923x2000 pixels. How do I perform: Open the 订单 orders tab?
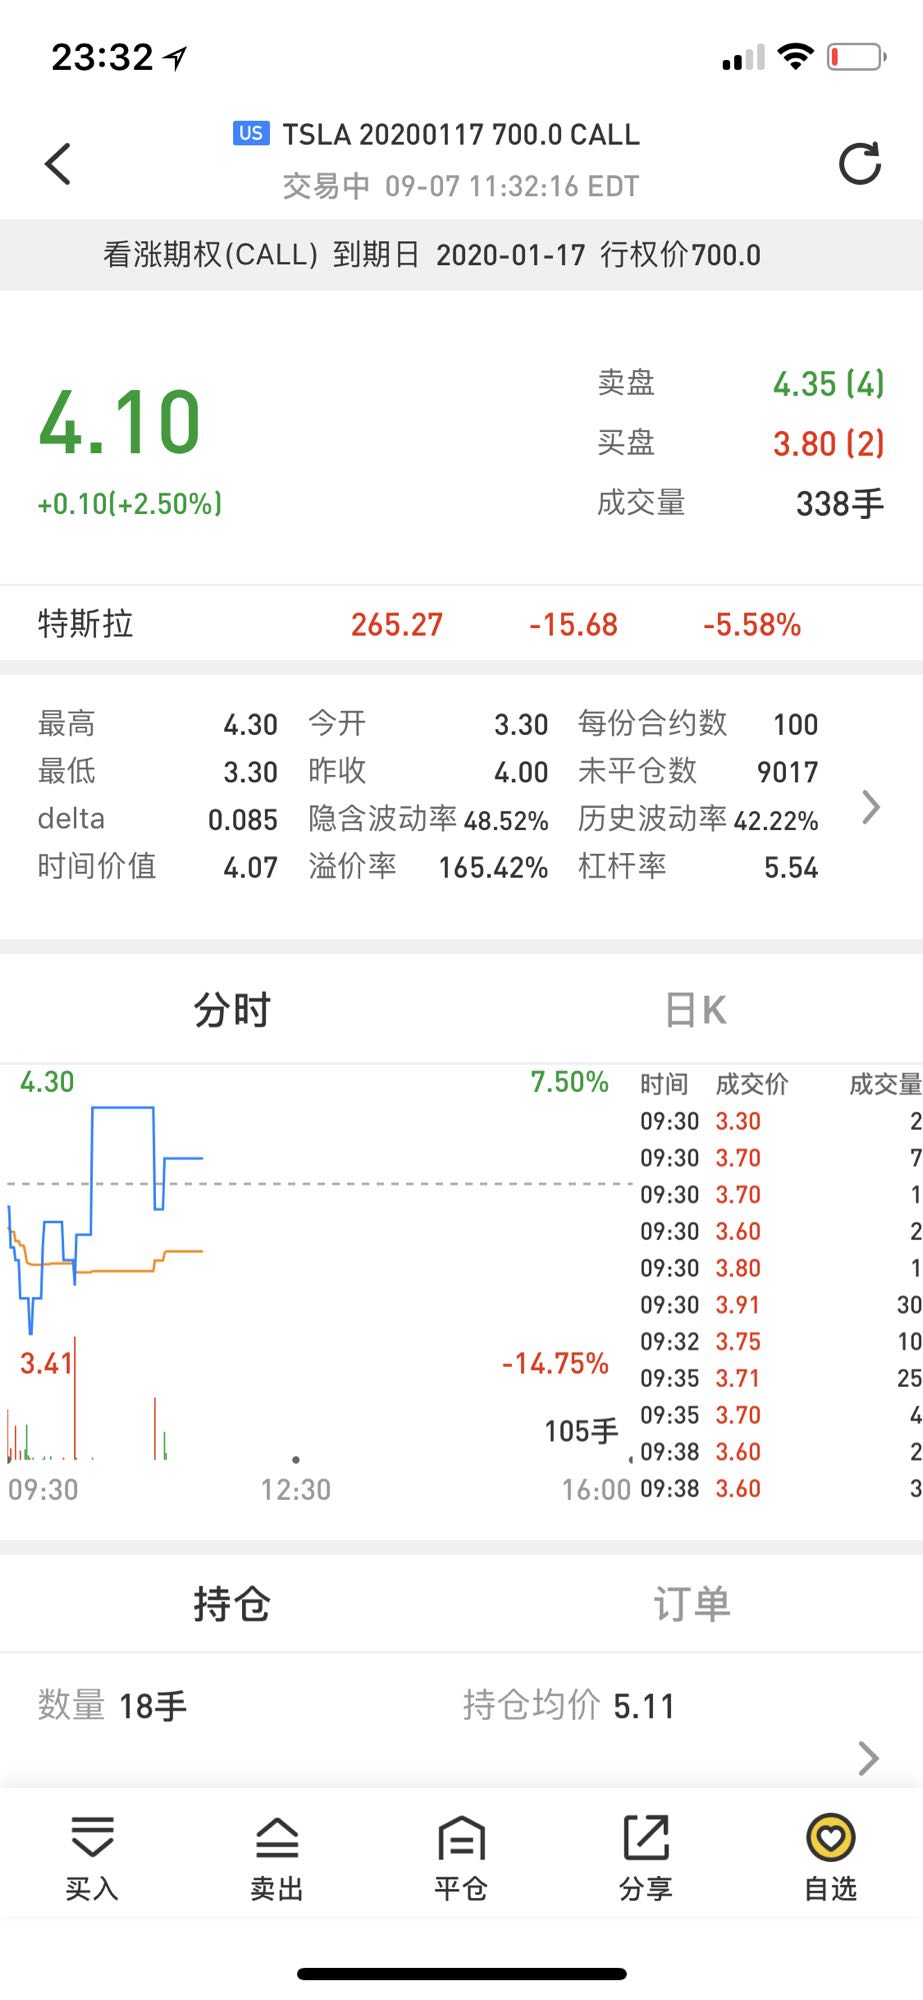coord(691,1604)
